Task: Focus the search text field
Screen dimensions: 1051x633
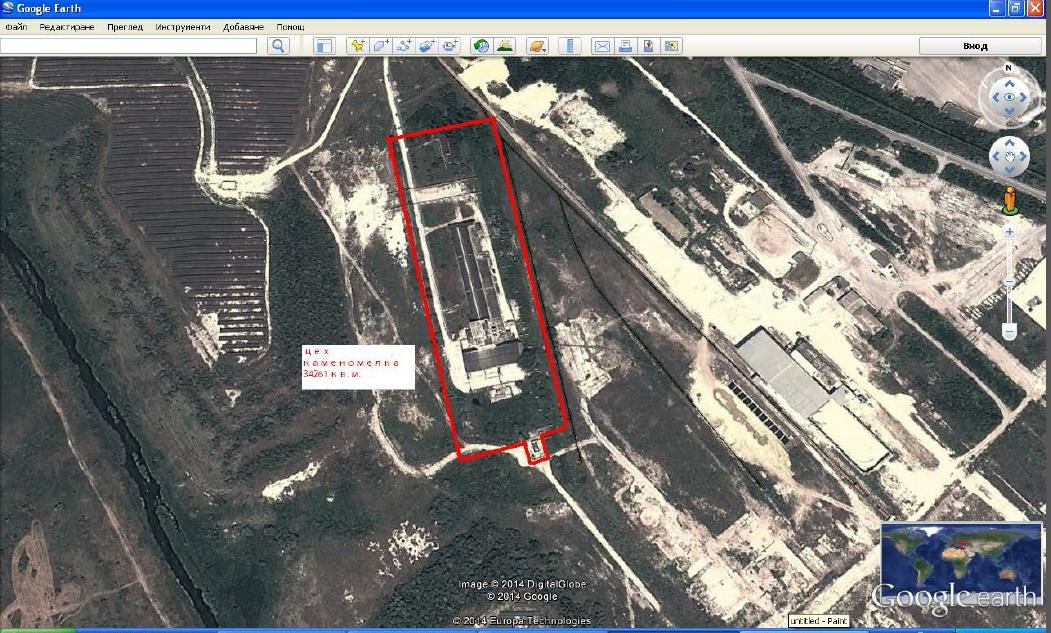Action: 128,46
